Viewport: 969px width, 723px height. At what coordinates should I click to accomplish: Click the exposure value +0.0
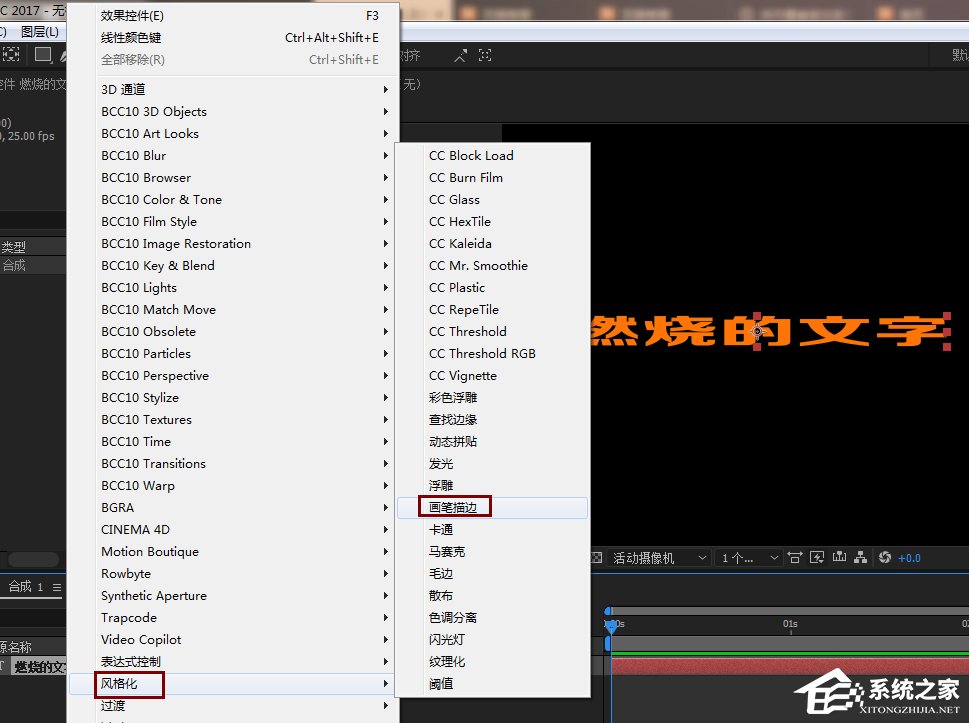pos(909,558)
